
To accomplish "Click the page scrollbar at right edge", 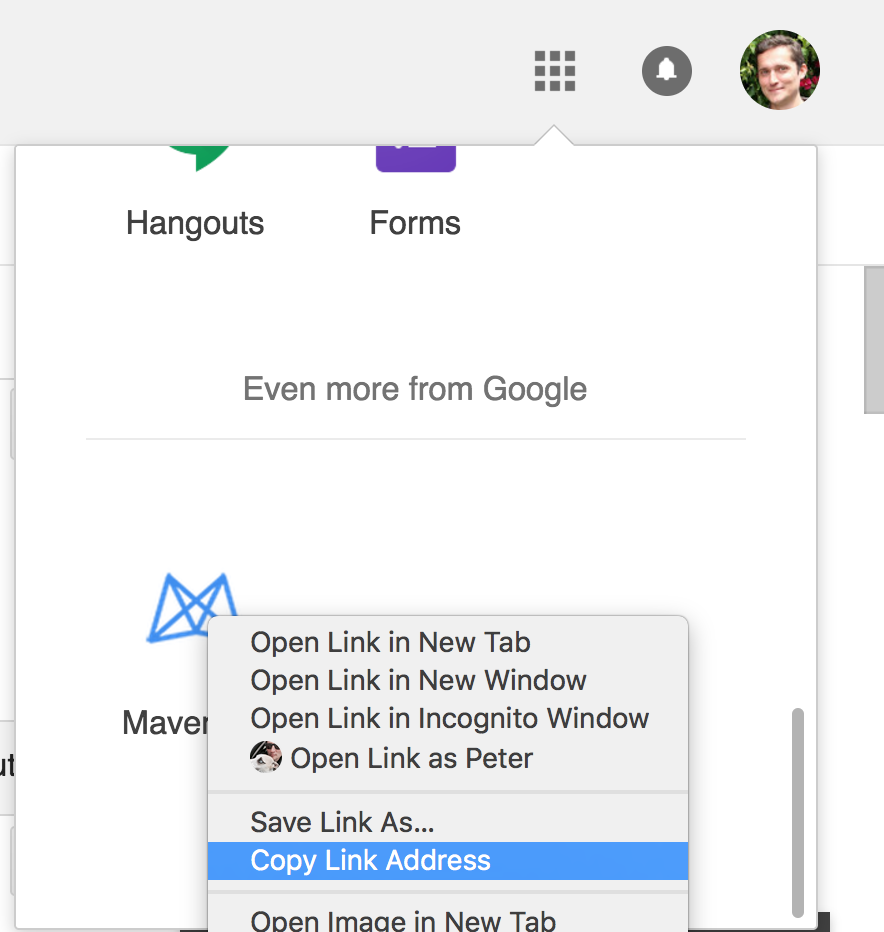I will [x=874, y=340].
